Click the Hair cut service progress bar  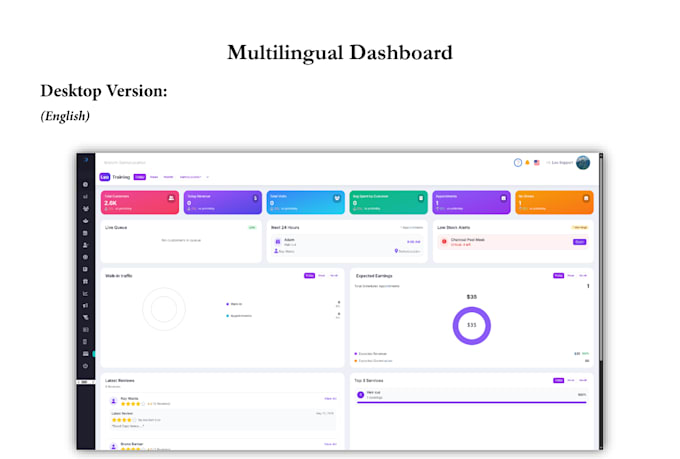point(471,402)
